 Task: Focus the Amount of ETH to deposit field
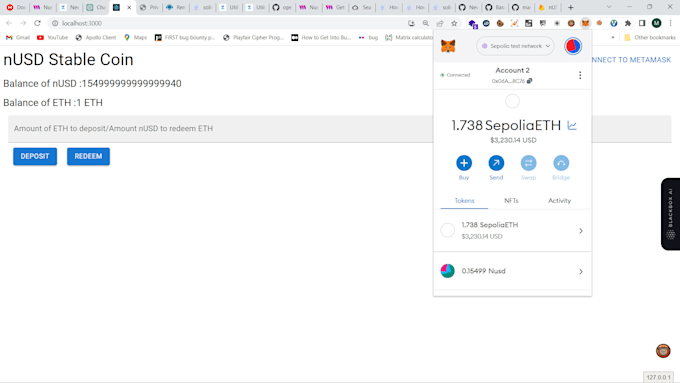click(220, 128)
